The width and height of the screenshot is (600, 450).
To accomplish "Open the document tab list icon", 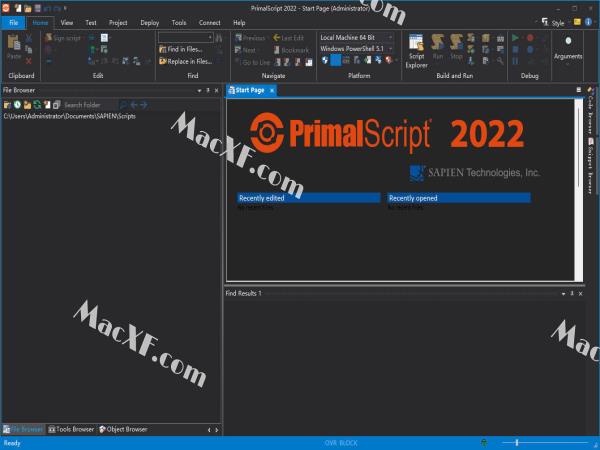I will (579, 90).
